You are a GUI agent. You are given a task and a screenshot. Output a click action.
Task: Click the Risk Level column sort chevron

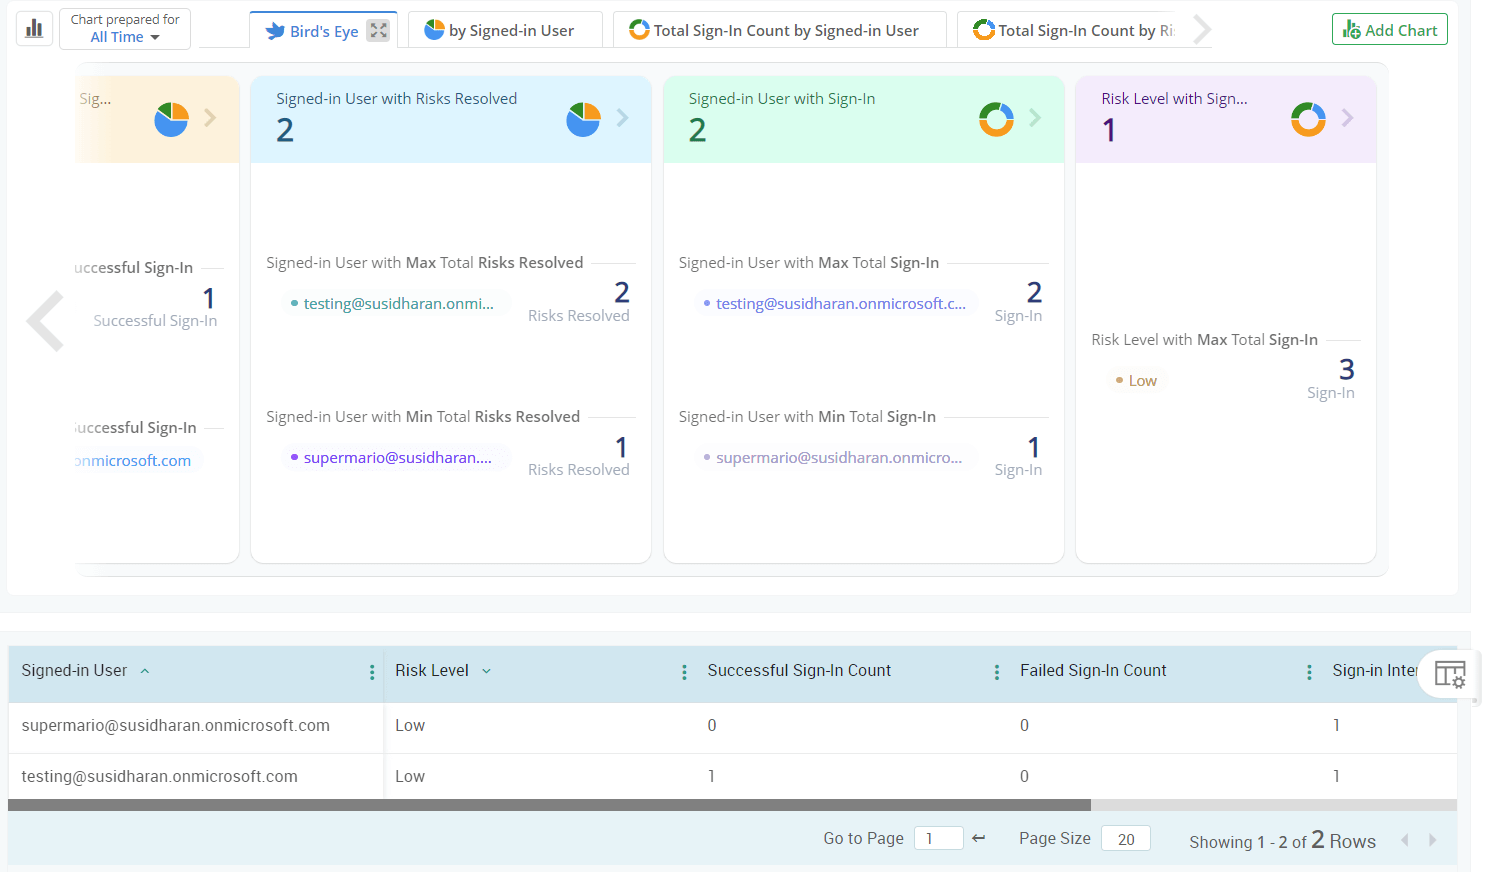486,670
